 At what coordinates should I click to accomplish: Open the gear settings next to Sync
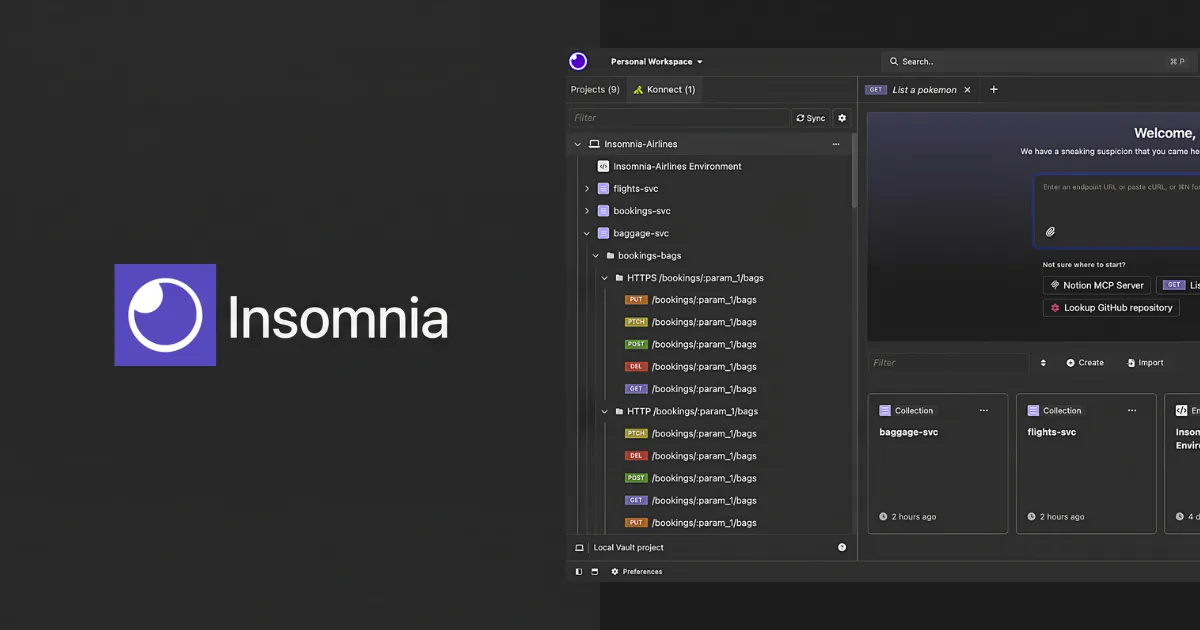click(842, 118)
